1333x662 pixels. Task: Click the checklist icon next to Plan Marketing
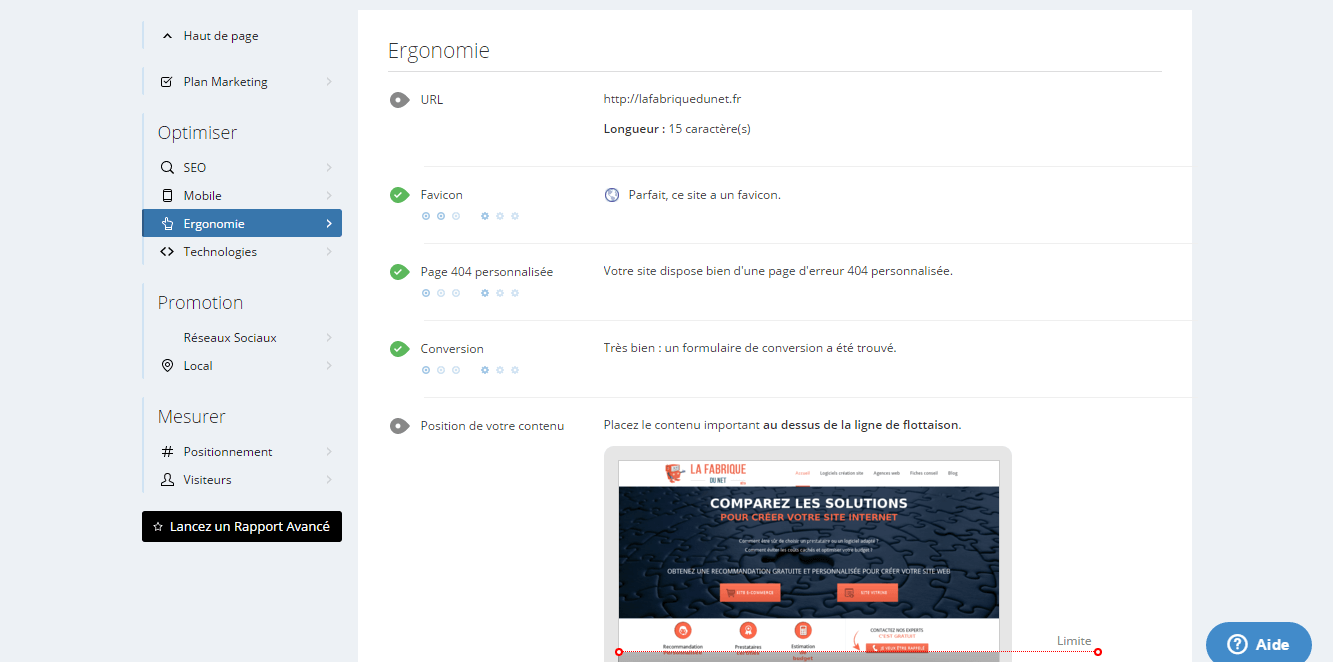[167, 82]
